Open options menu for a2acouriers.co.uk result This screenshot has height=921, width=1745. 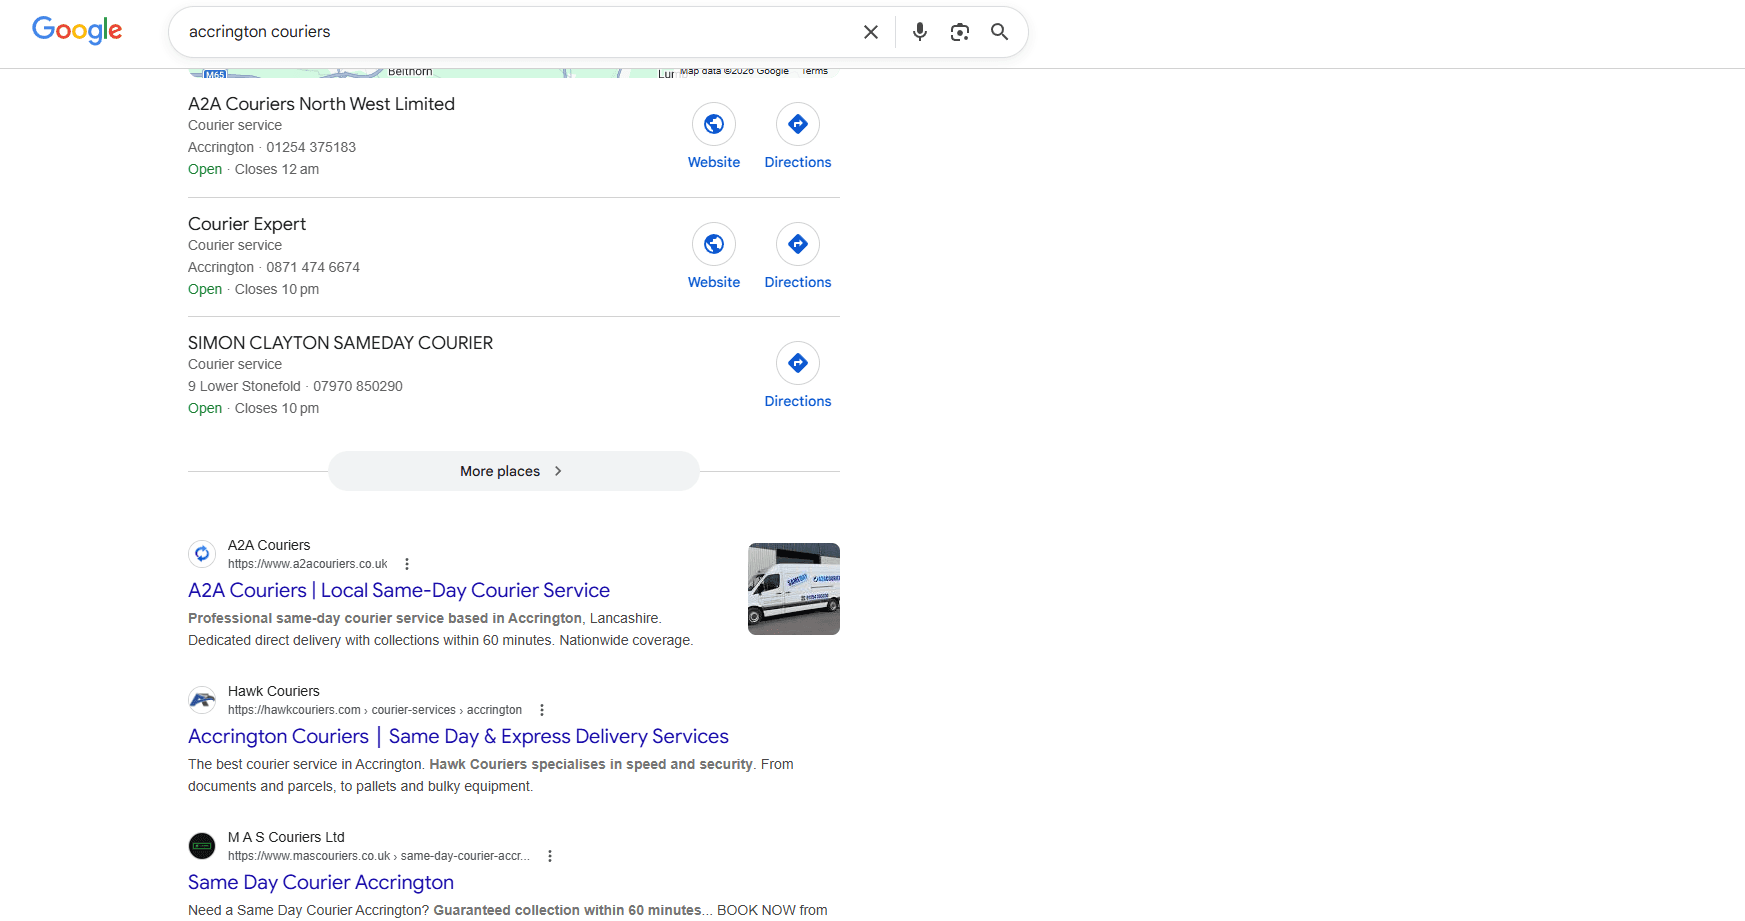407,564
